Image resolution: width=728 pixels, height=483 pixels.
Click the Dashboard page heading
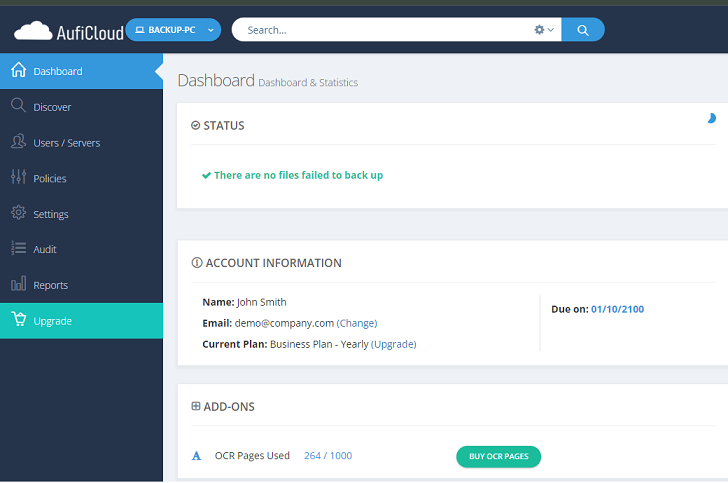pyautogui.click(x=216, y=80)
